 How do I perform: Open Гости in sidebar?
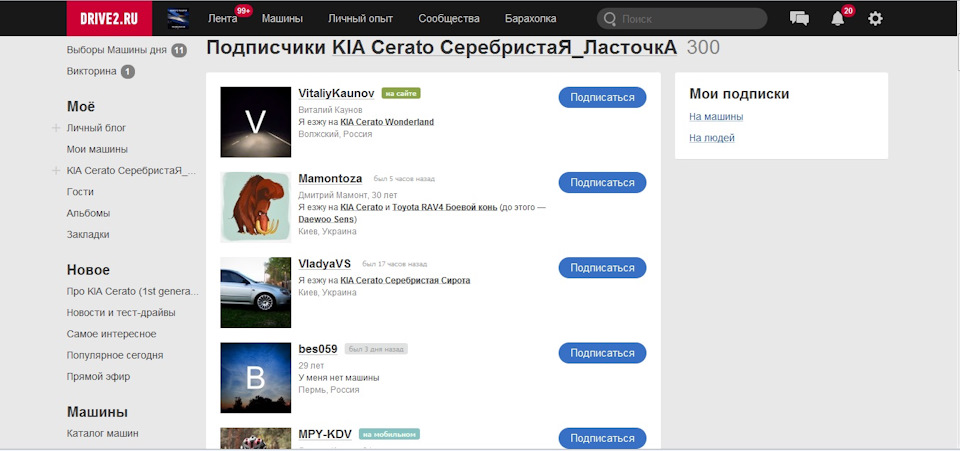click(x=80, y=192)
